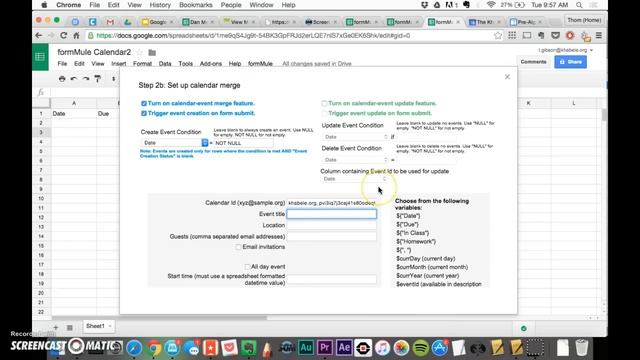Select the $("Due") variable
The width and height of the screenshot is (640, 360).
pyautogui.click(x=407, y=224)
